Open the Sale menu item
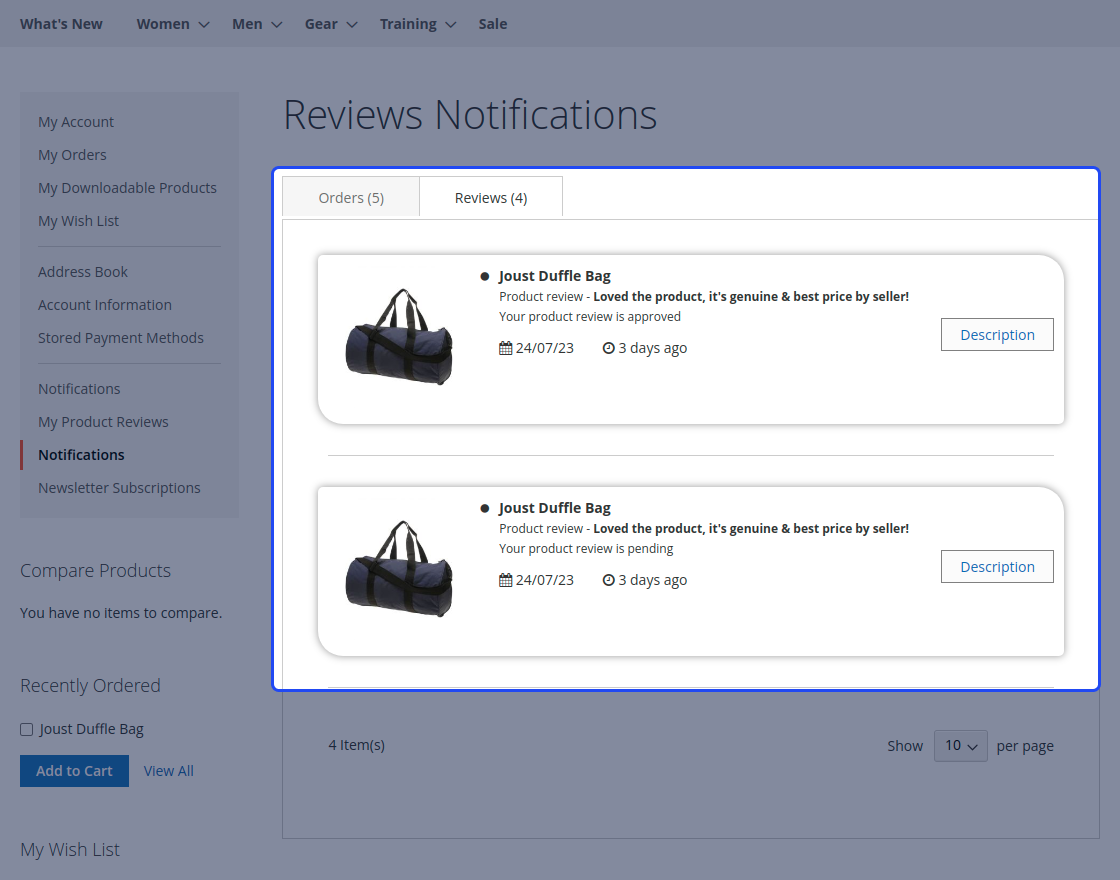 493,24
